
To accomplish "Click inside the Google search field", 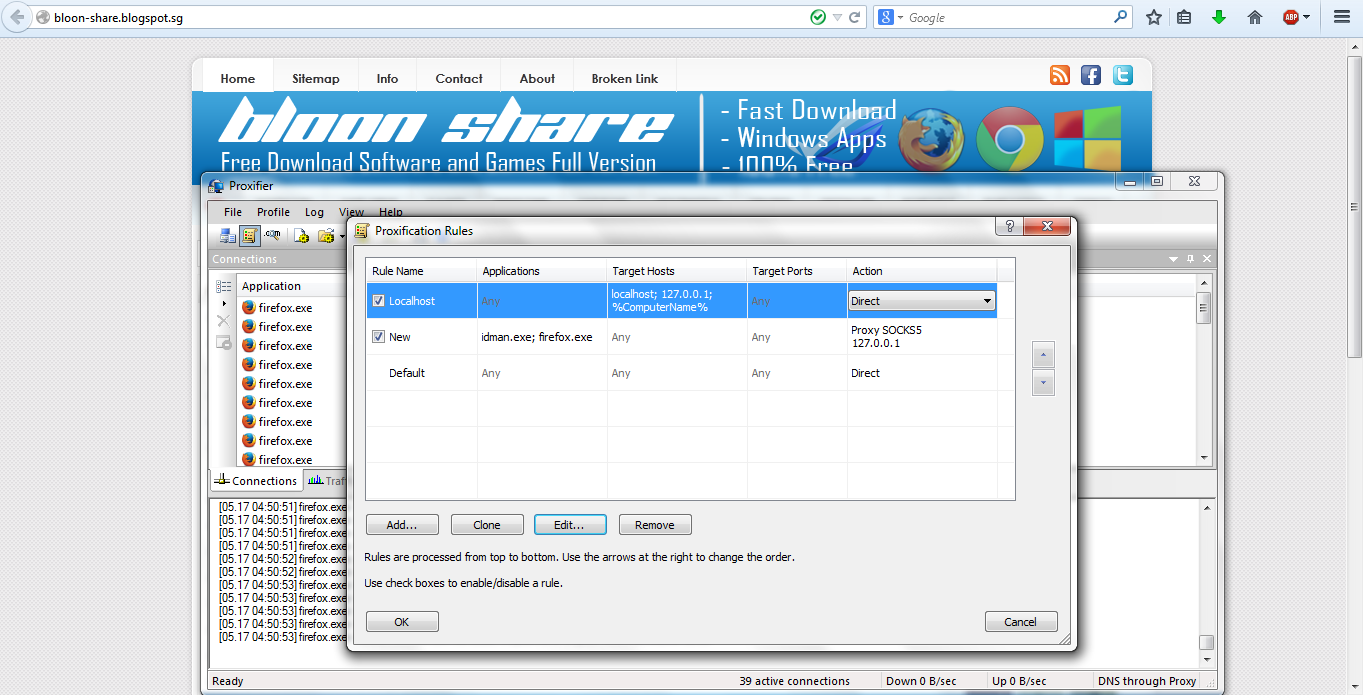I will pos(1008,17).
